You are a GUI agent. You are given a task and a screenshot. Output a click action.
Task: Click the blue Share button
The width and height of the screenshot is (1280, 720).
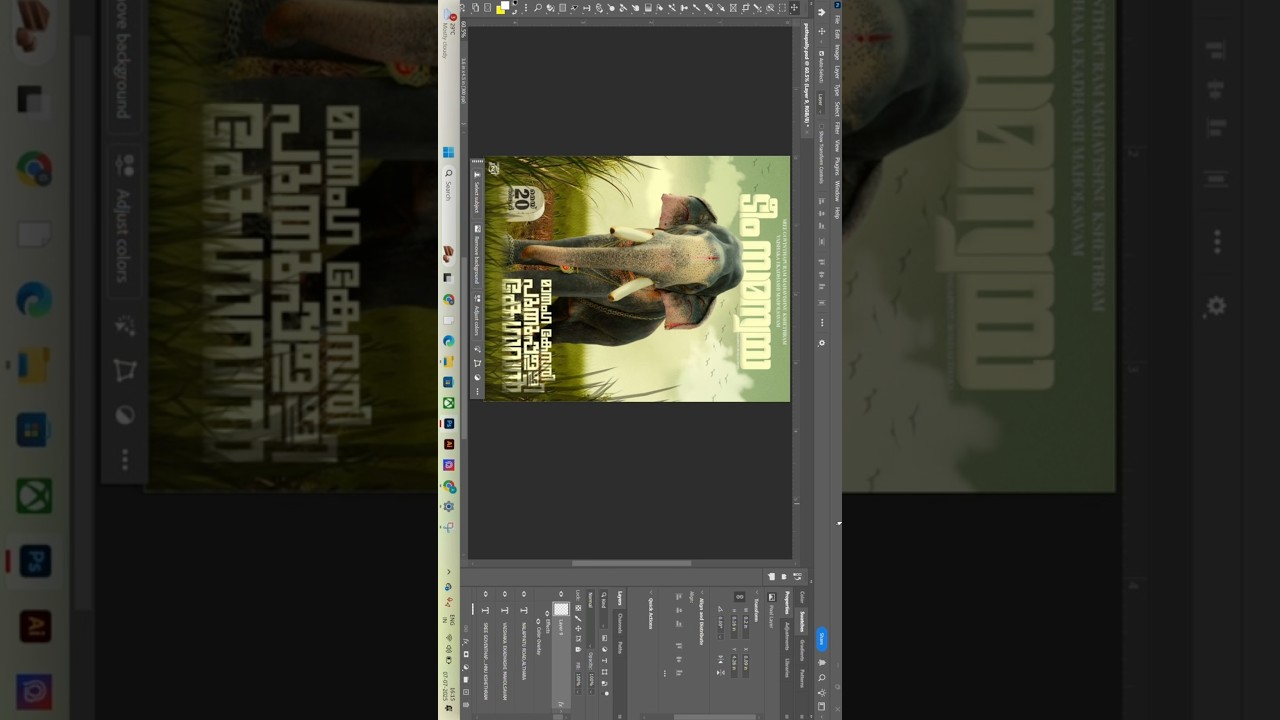point(822,640)
